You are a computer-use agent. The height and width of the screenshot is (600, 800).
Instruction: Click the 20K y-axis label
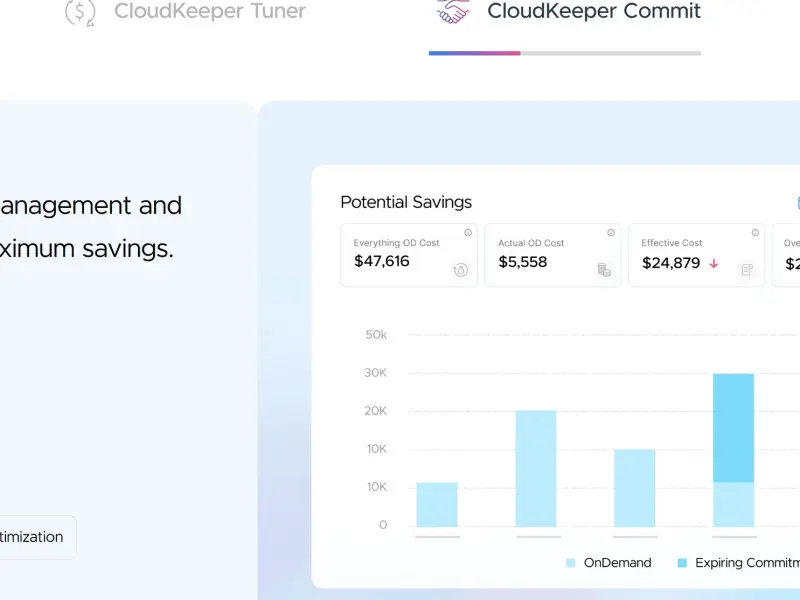(376, 411)
